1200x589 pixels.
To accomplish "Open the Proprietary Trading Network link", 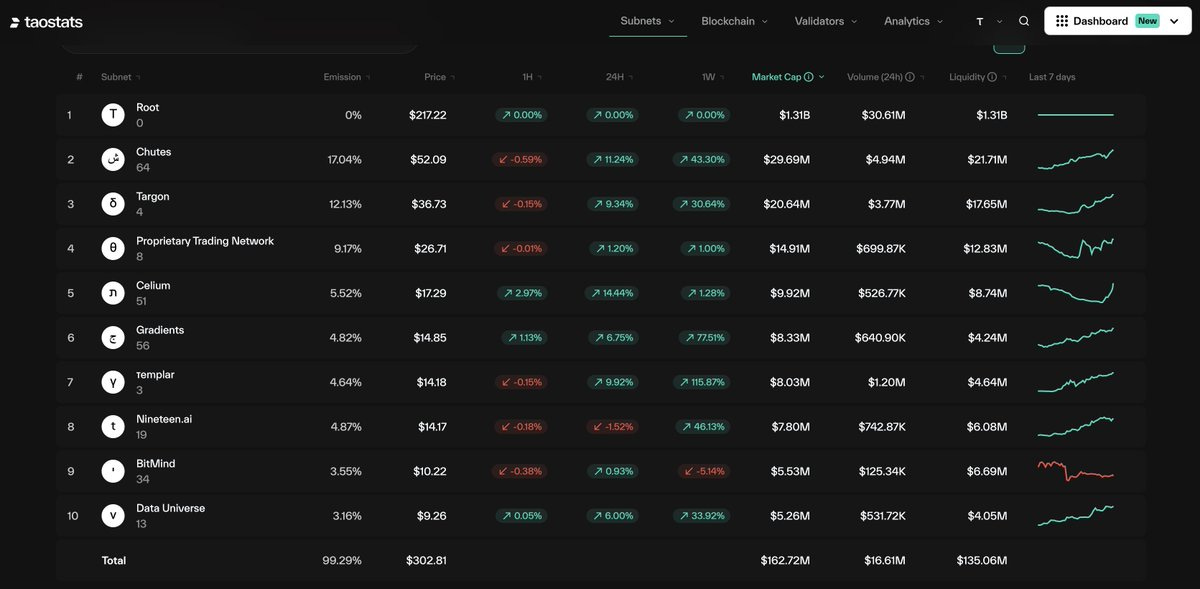I will [x=205, y=241].
